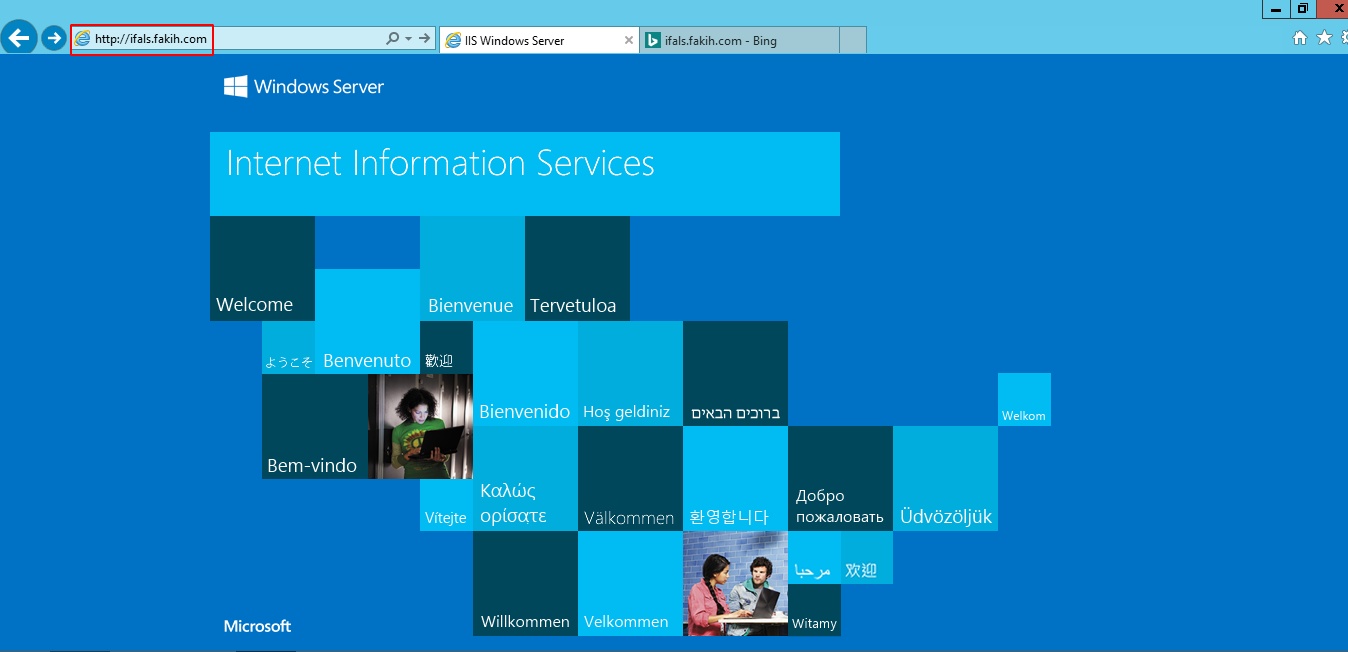Click the Vítejte tile
The image size is (1348, 652).
click(x=446, y=505)
